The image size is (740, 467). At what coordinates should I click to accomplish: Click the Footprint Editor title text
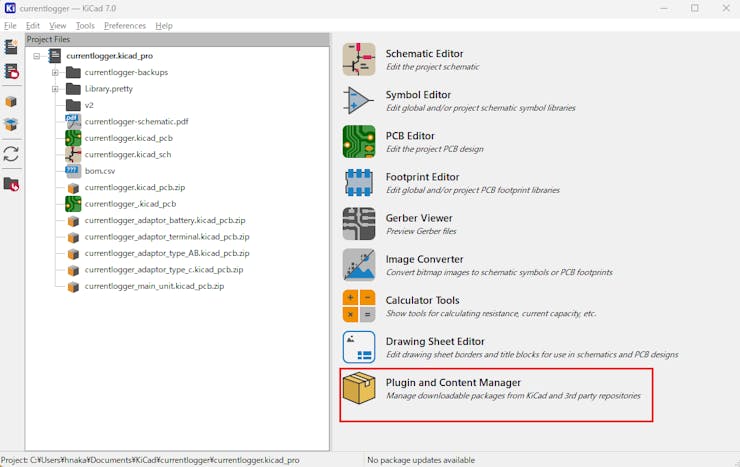click(x=422, y=177)
